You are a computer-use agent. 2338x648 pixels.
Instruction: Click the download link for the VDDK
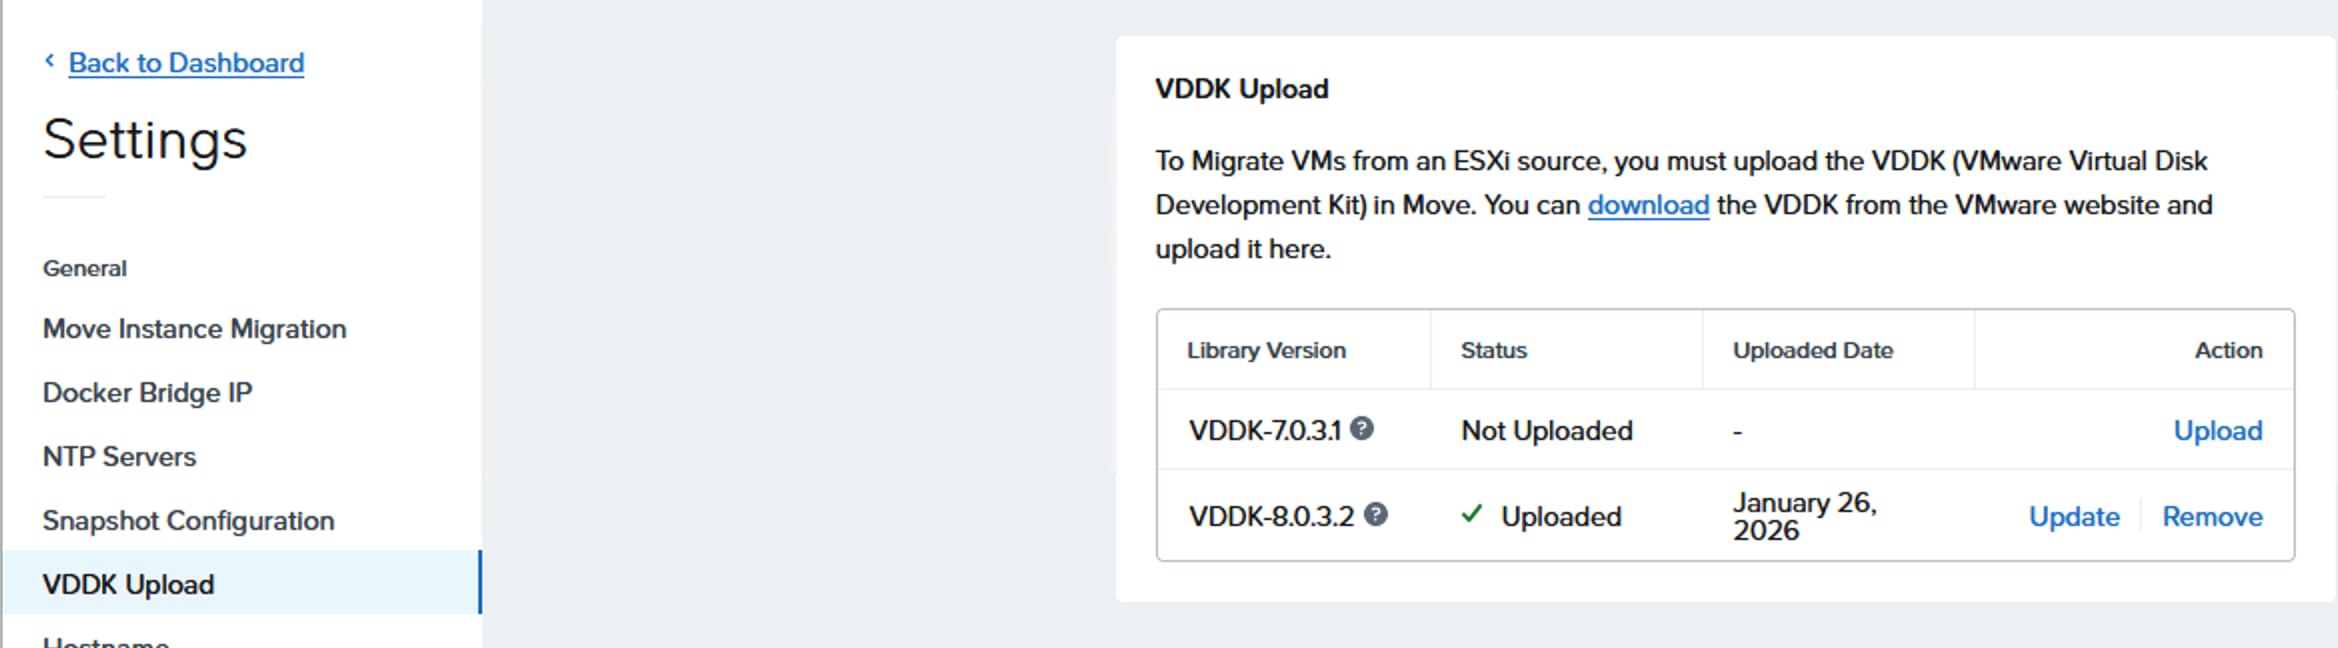pos(1648,205)
